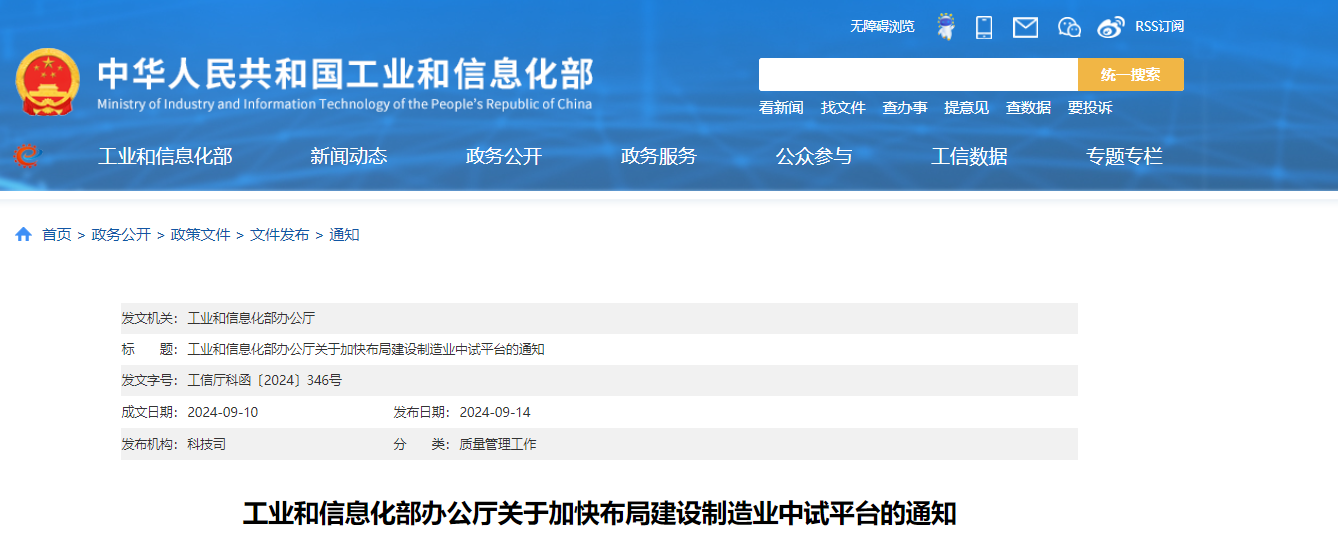Open the 新闻动态 menu

click(x=348, y=156)
